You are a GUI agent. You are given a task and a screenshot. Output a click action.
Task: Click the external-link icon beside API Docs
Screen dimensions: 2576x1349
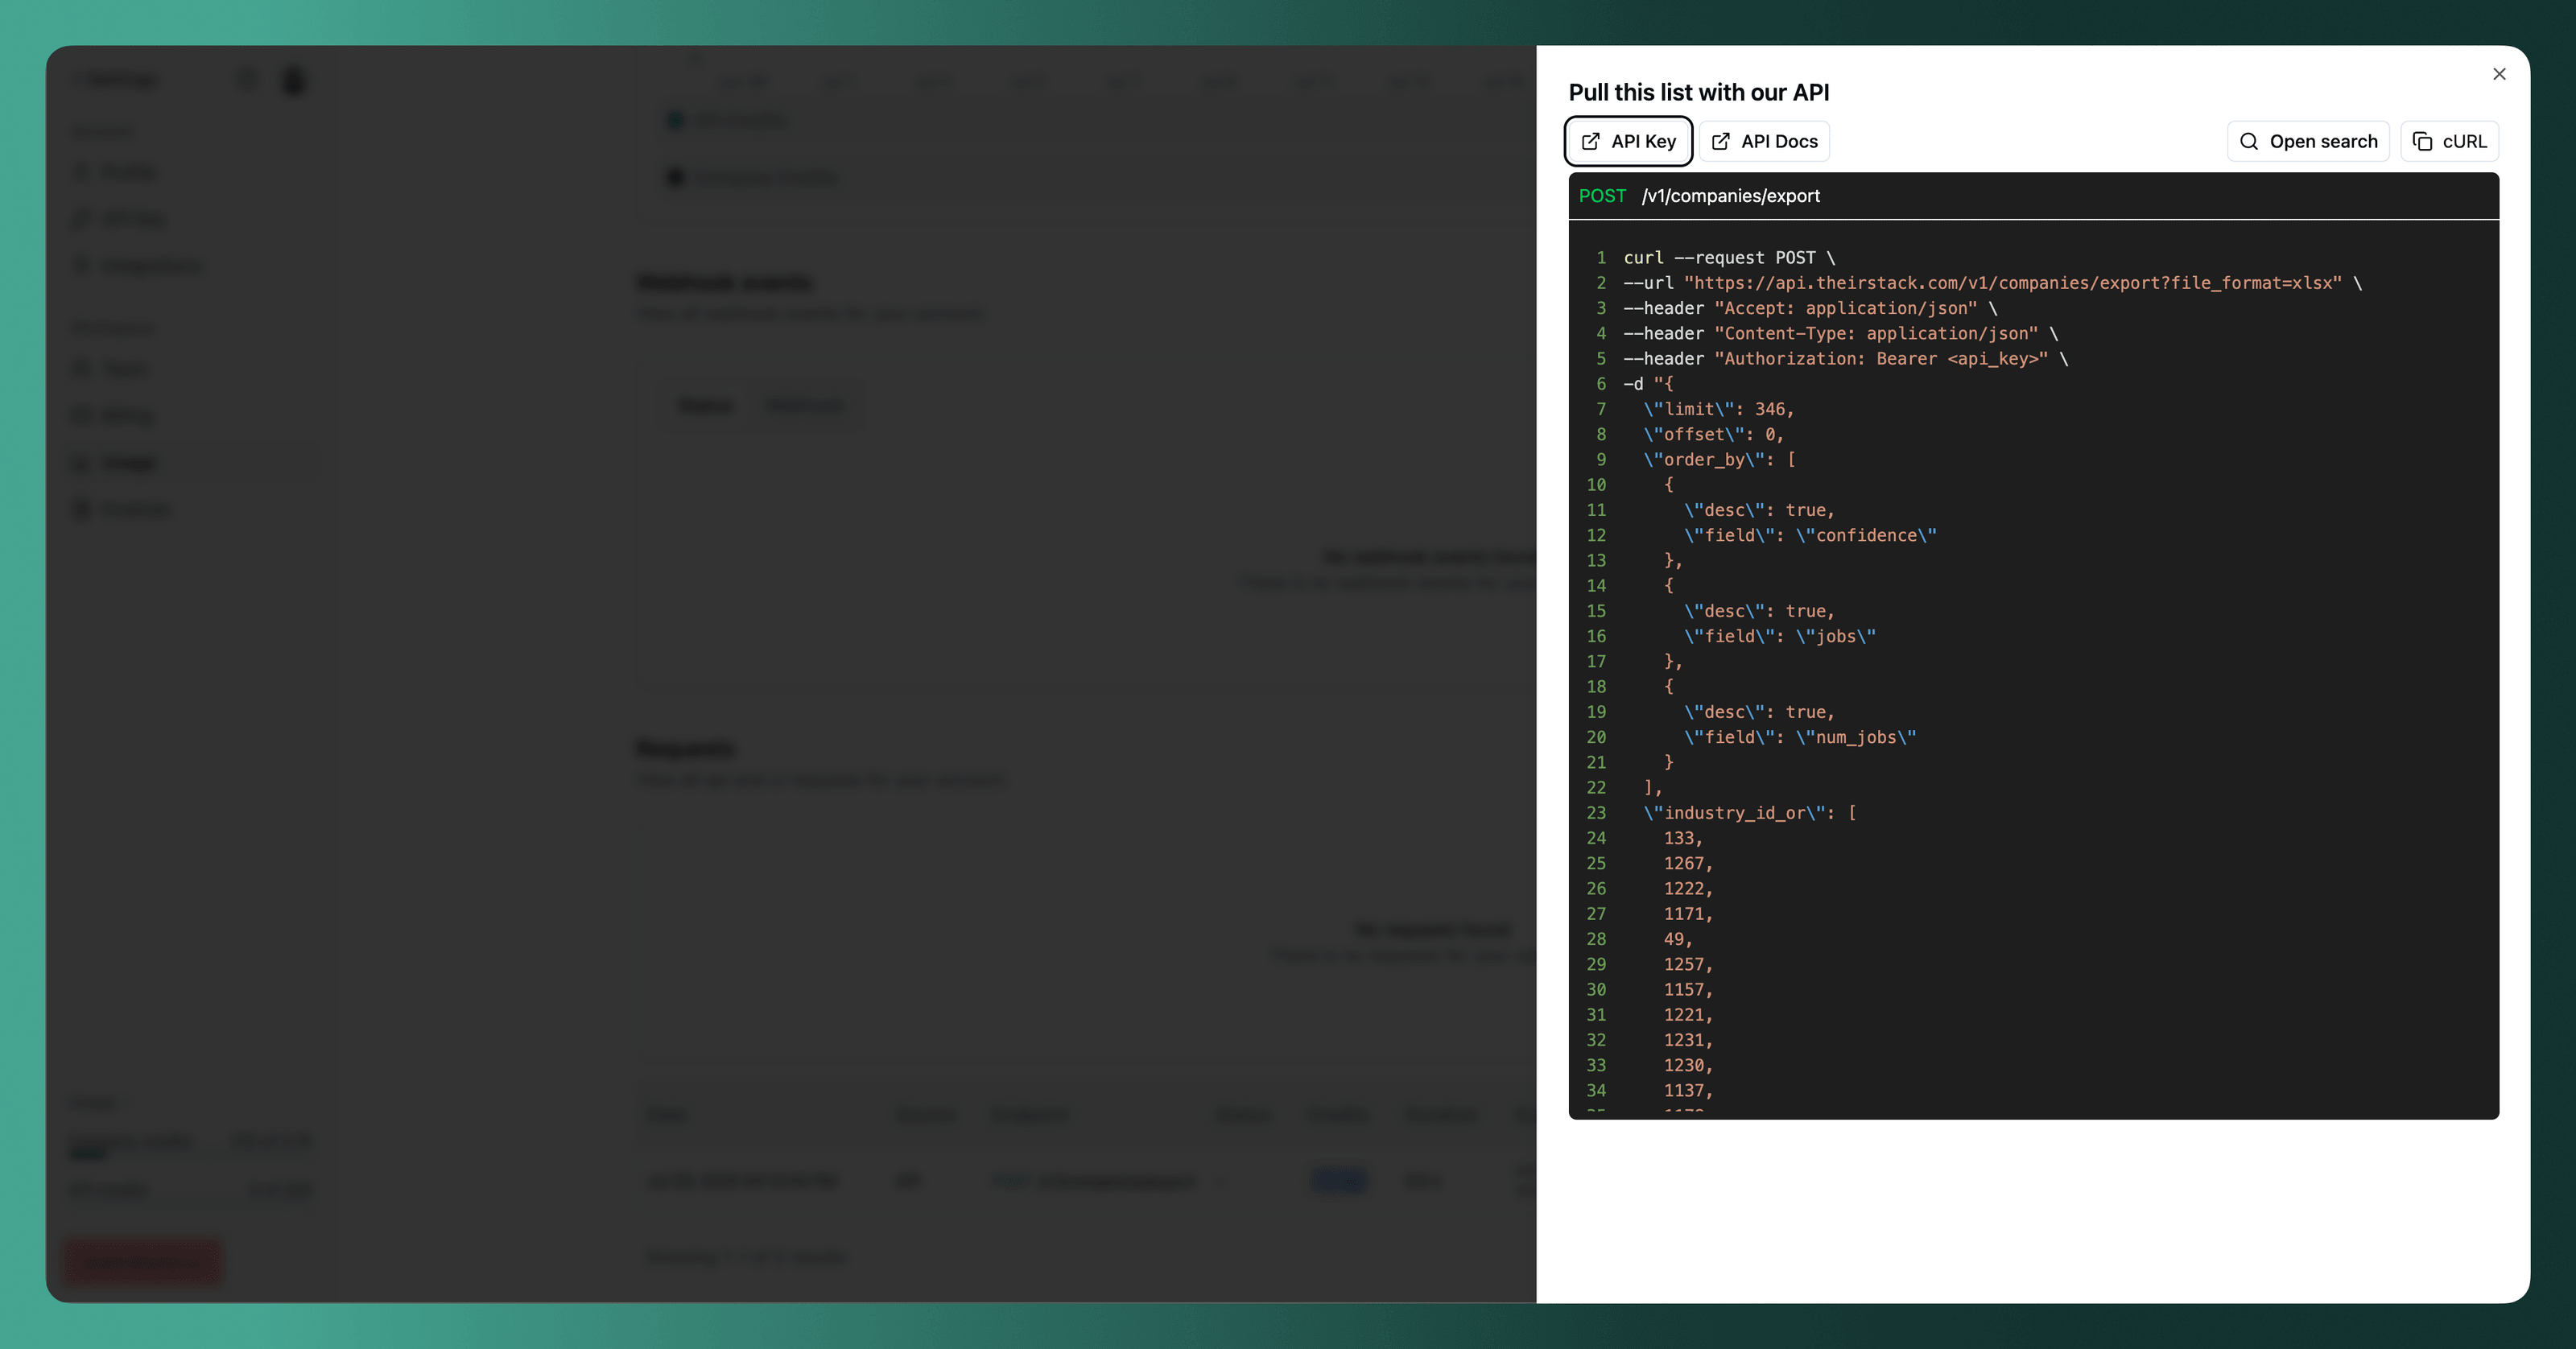[1720, 141]
